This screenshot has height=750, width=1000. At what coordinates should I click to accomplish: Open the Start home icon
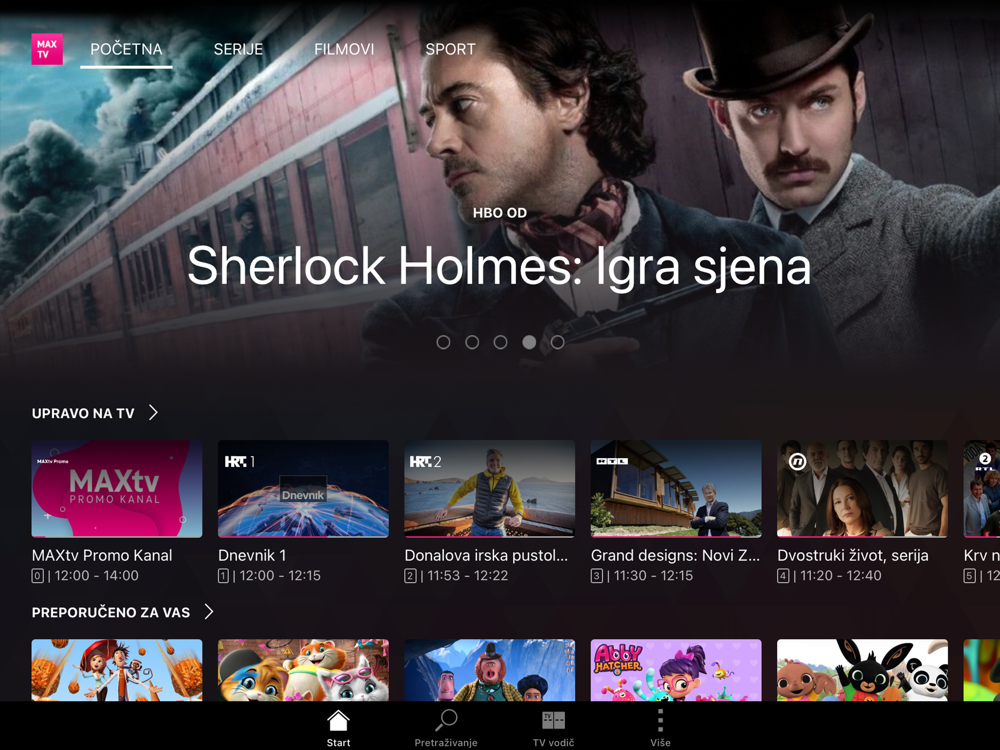[338, 721]
